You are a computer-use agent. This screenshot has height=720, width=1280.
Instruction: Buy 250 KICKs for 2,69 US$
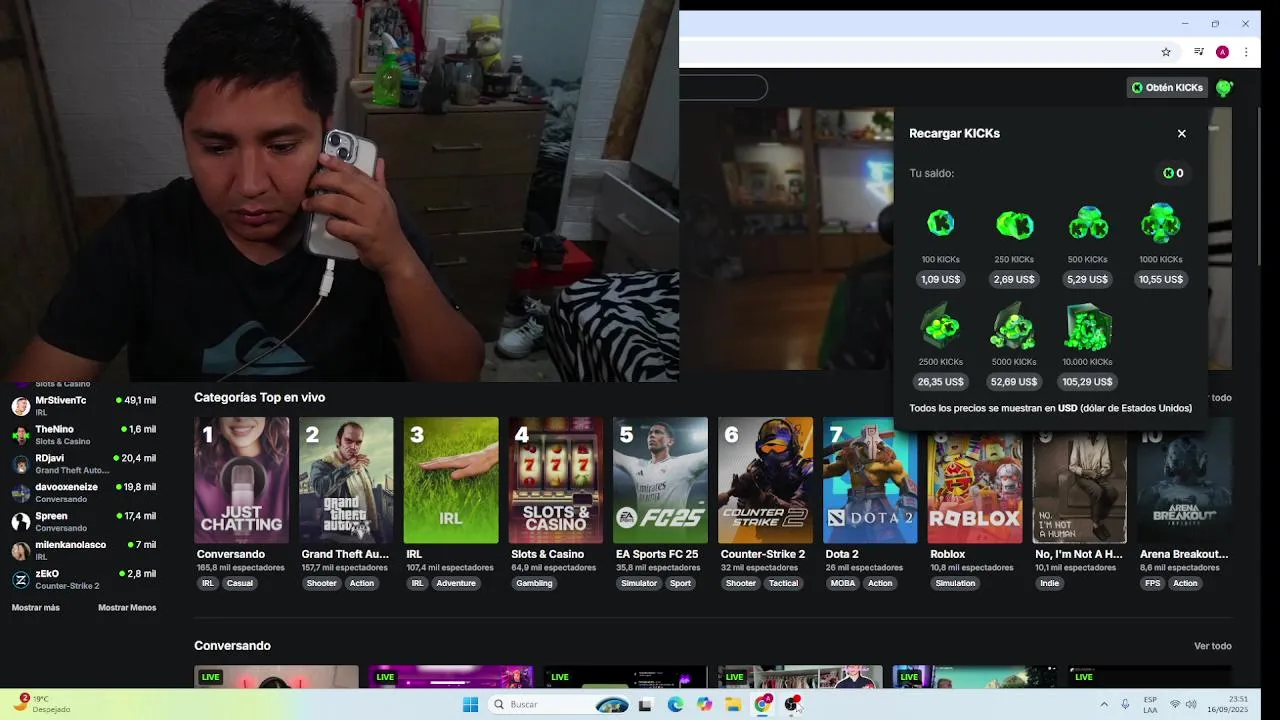[x=1014, y=280]
